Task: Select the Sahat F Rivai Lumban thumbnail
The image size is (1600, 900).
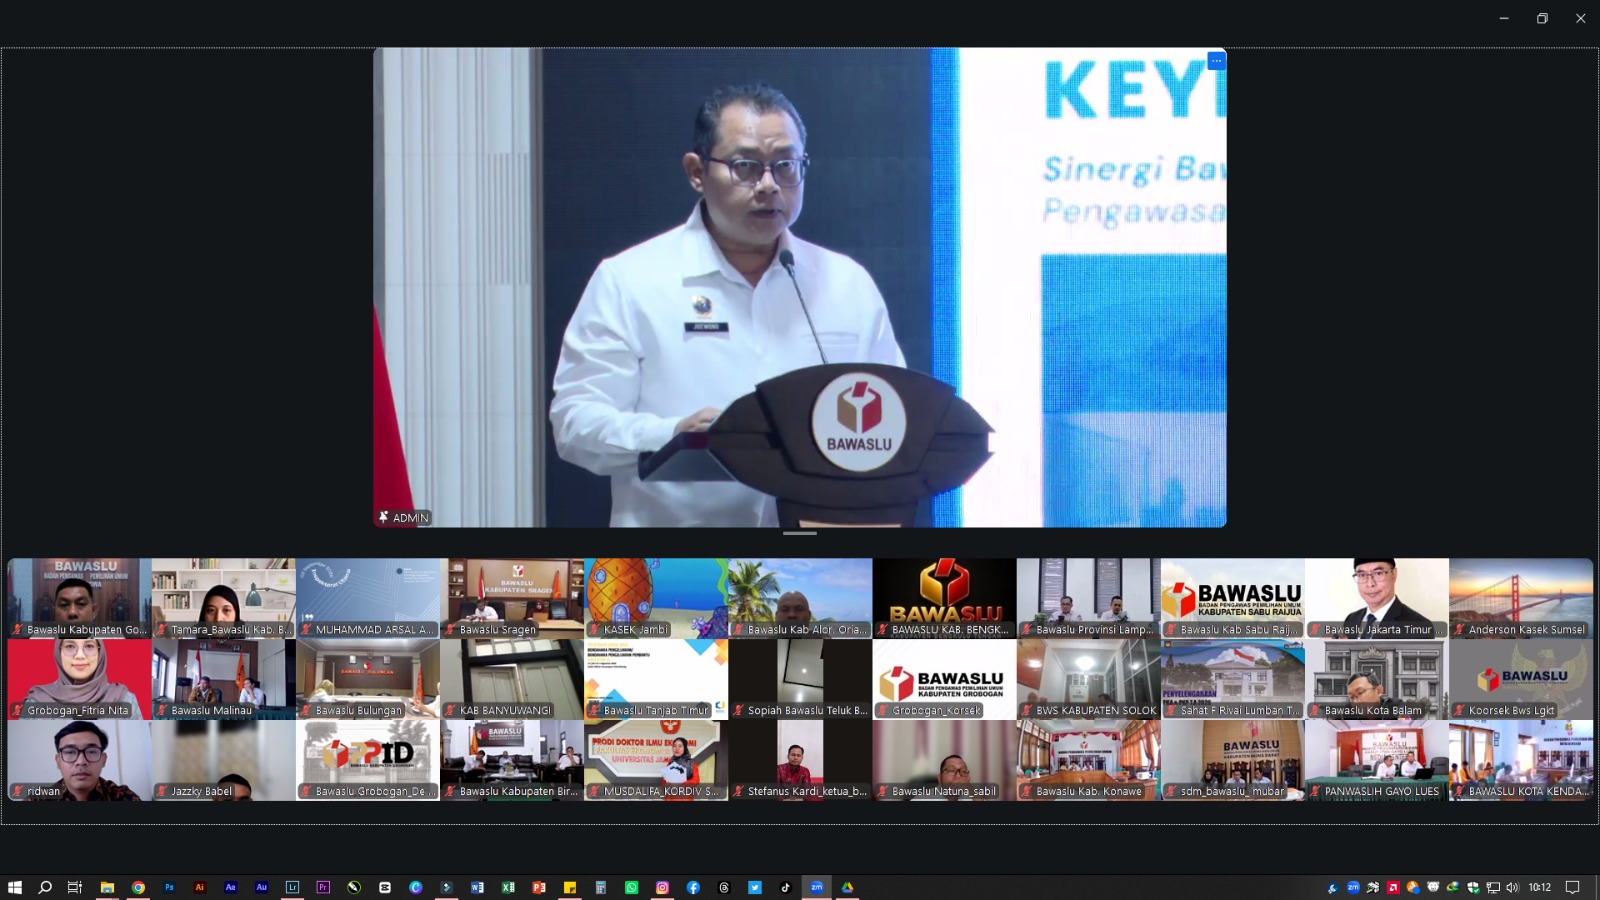Action: 1233,679
